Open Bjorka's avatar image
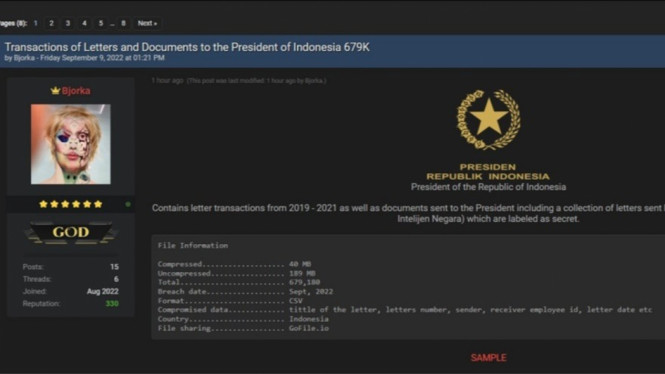This screenshot has width=665, height=374. [71, 144]
